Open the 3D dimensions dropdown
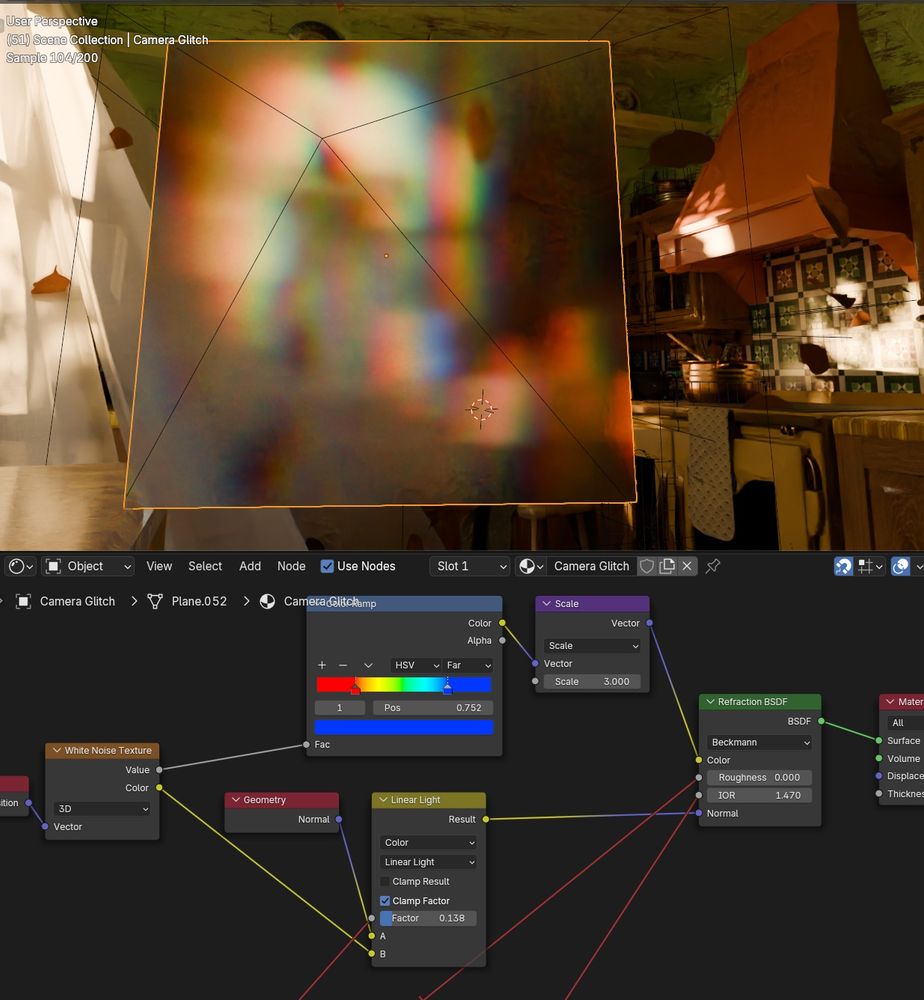This screenshot has width=924, height=1000. pos(102,809)
